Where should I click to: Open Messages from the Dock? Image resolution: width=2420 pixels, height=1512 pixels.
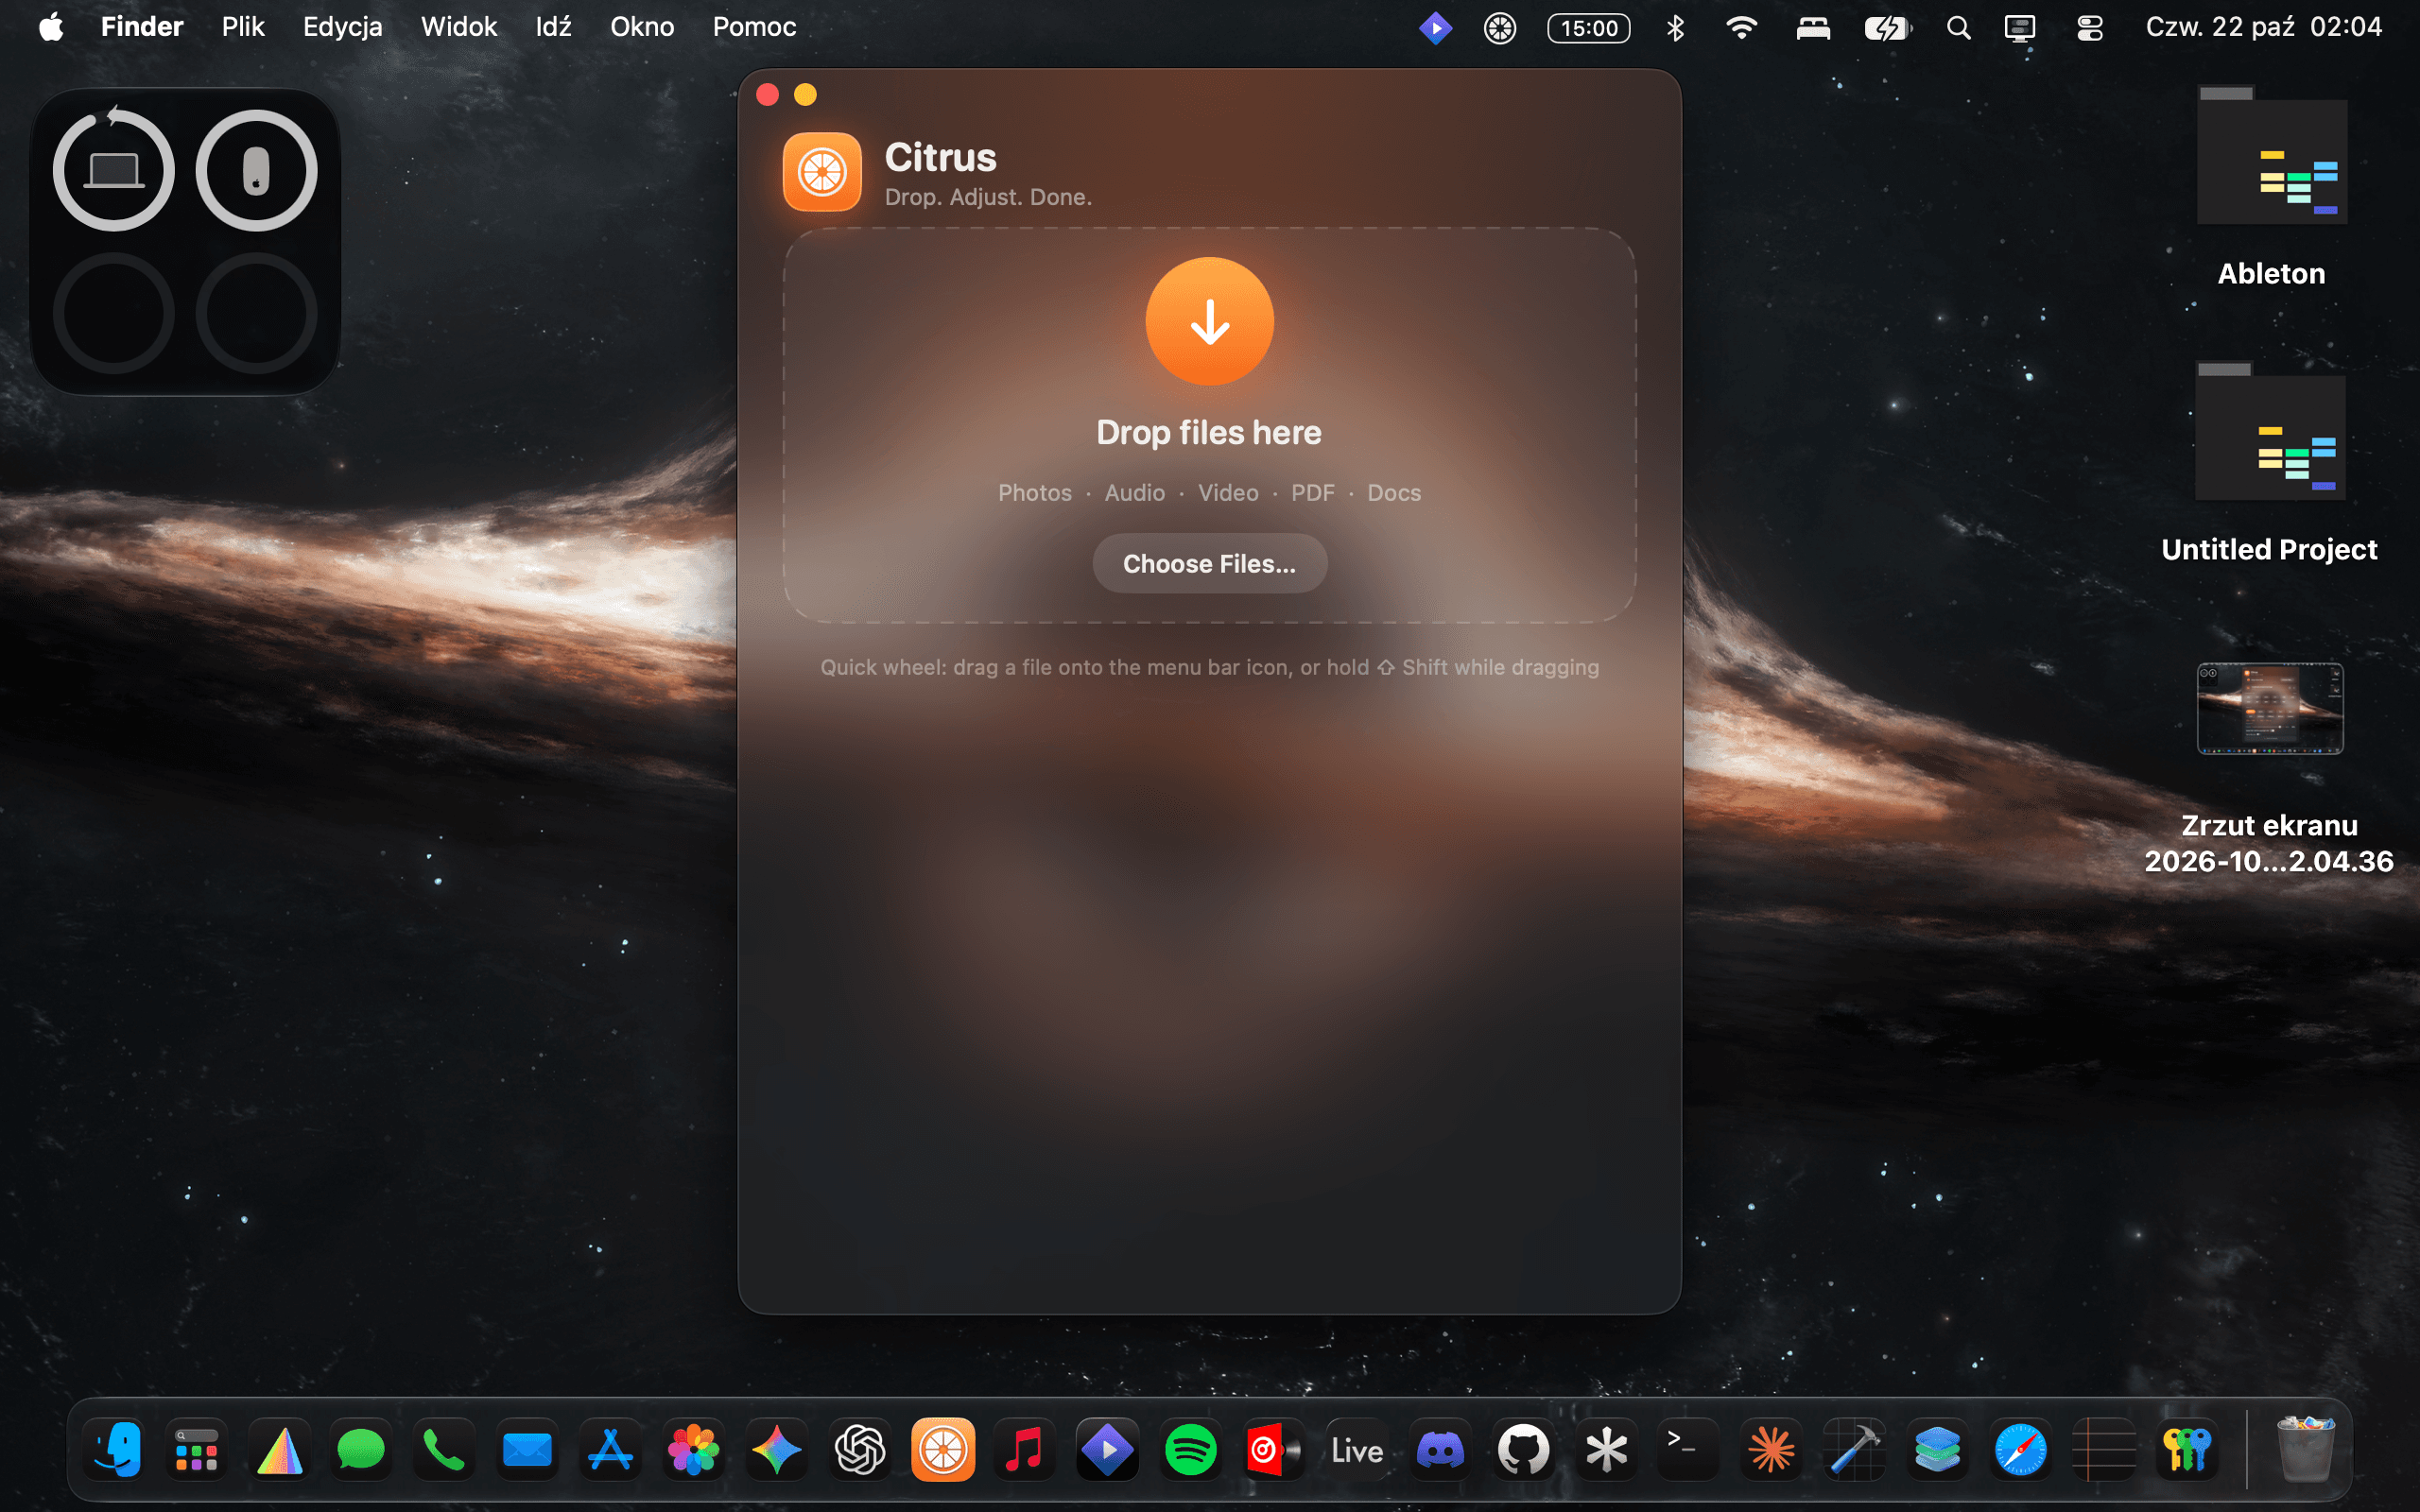361,1449
